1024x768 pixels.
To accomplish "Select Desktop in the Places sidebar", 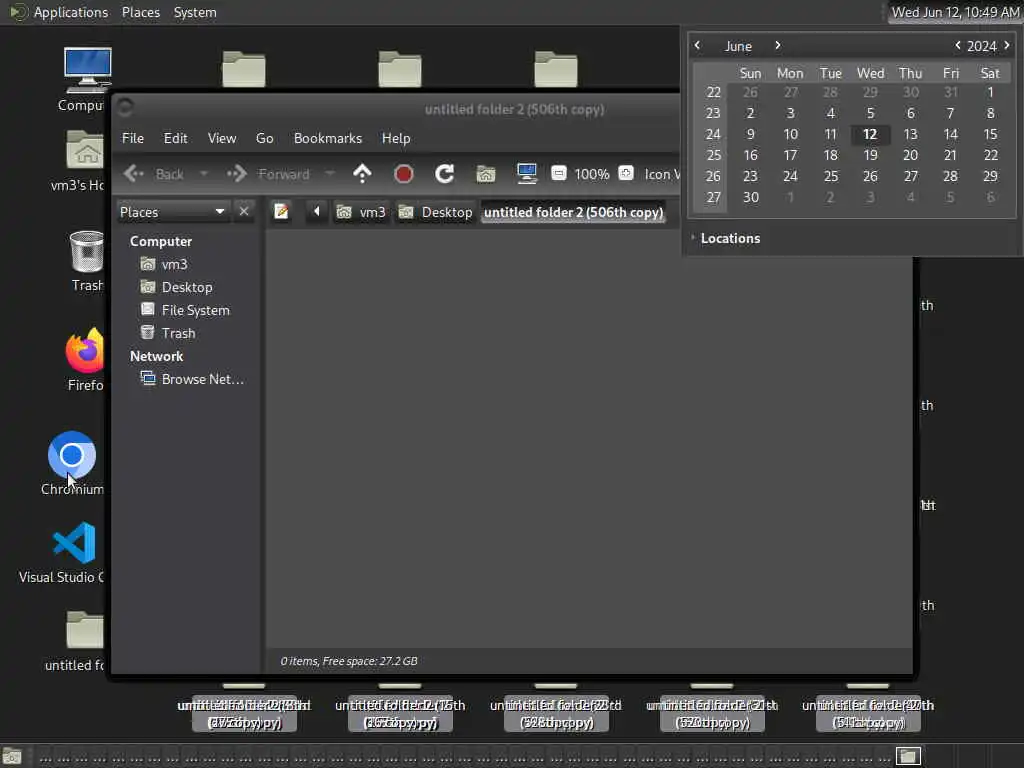I will (x=177, y=287).
